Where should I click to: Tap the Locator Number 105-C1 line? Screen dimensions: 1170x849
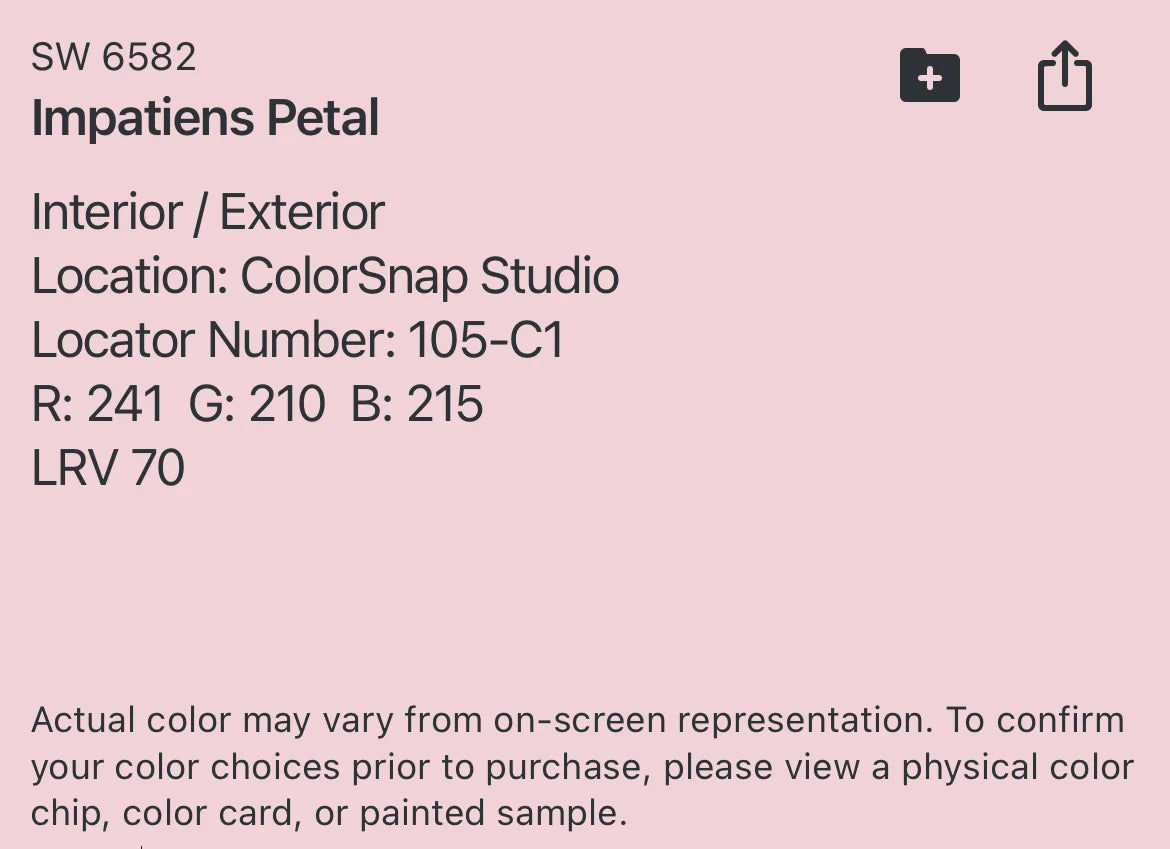click(x=298, y=340)
